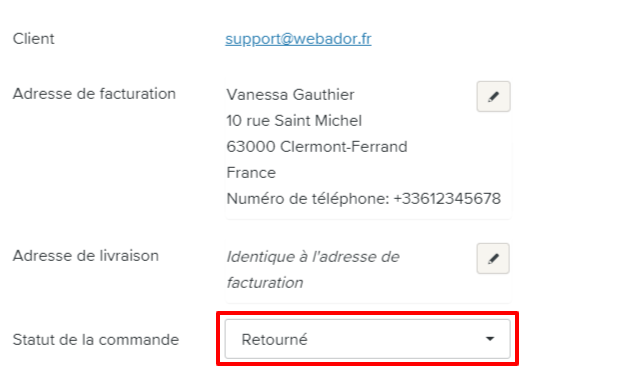Edit the delivery address with pencil icon
Image resolution: width=634 pixels, height=366 pixels.
pos(493,259)
